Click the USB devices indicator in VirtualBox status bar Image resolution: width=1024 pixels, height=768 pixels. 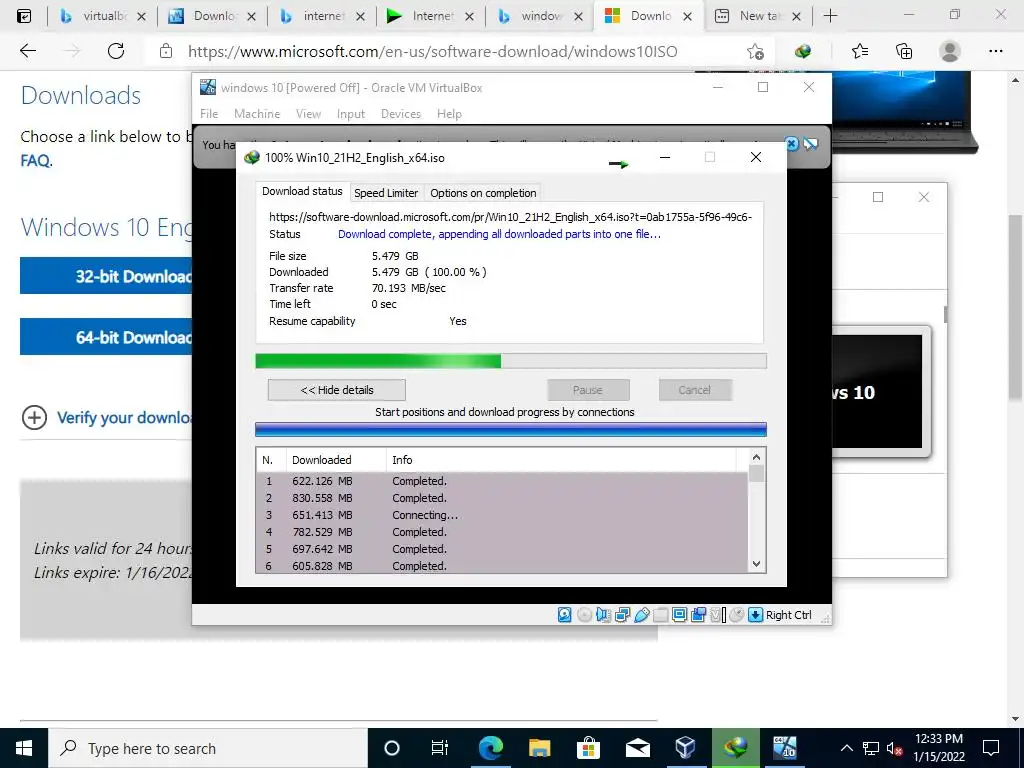pos(642,615)
